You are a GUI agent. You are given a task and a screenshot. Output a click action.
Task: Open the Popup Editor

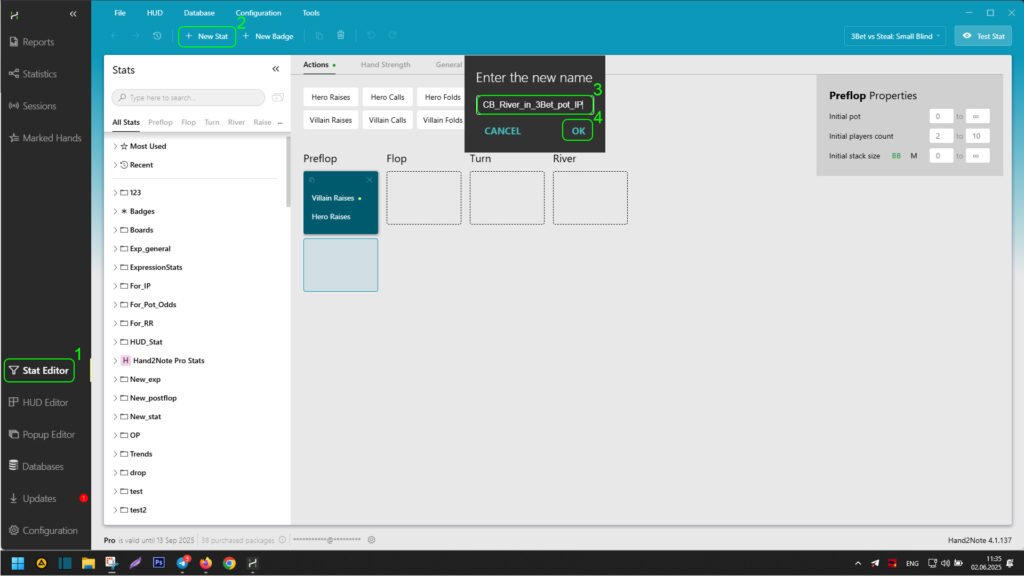click(49, 435)
